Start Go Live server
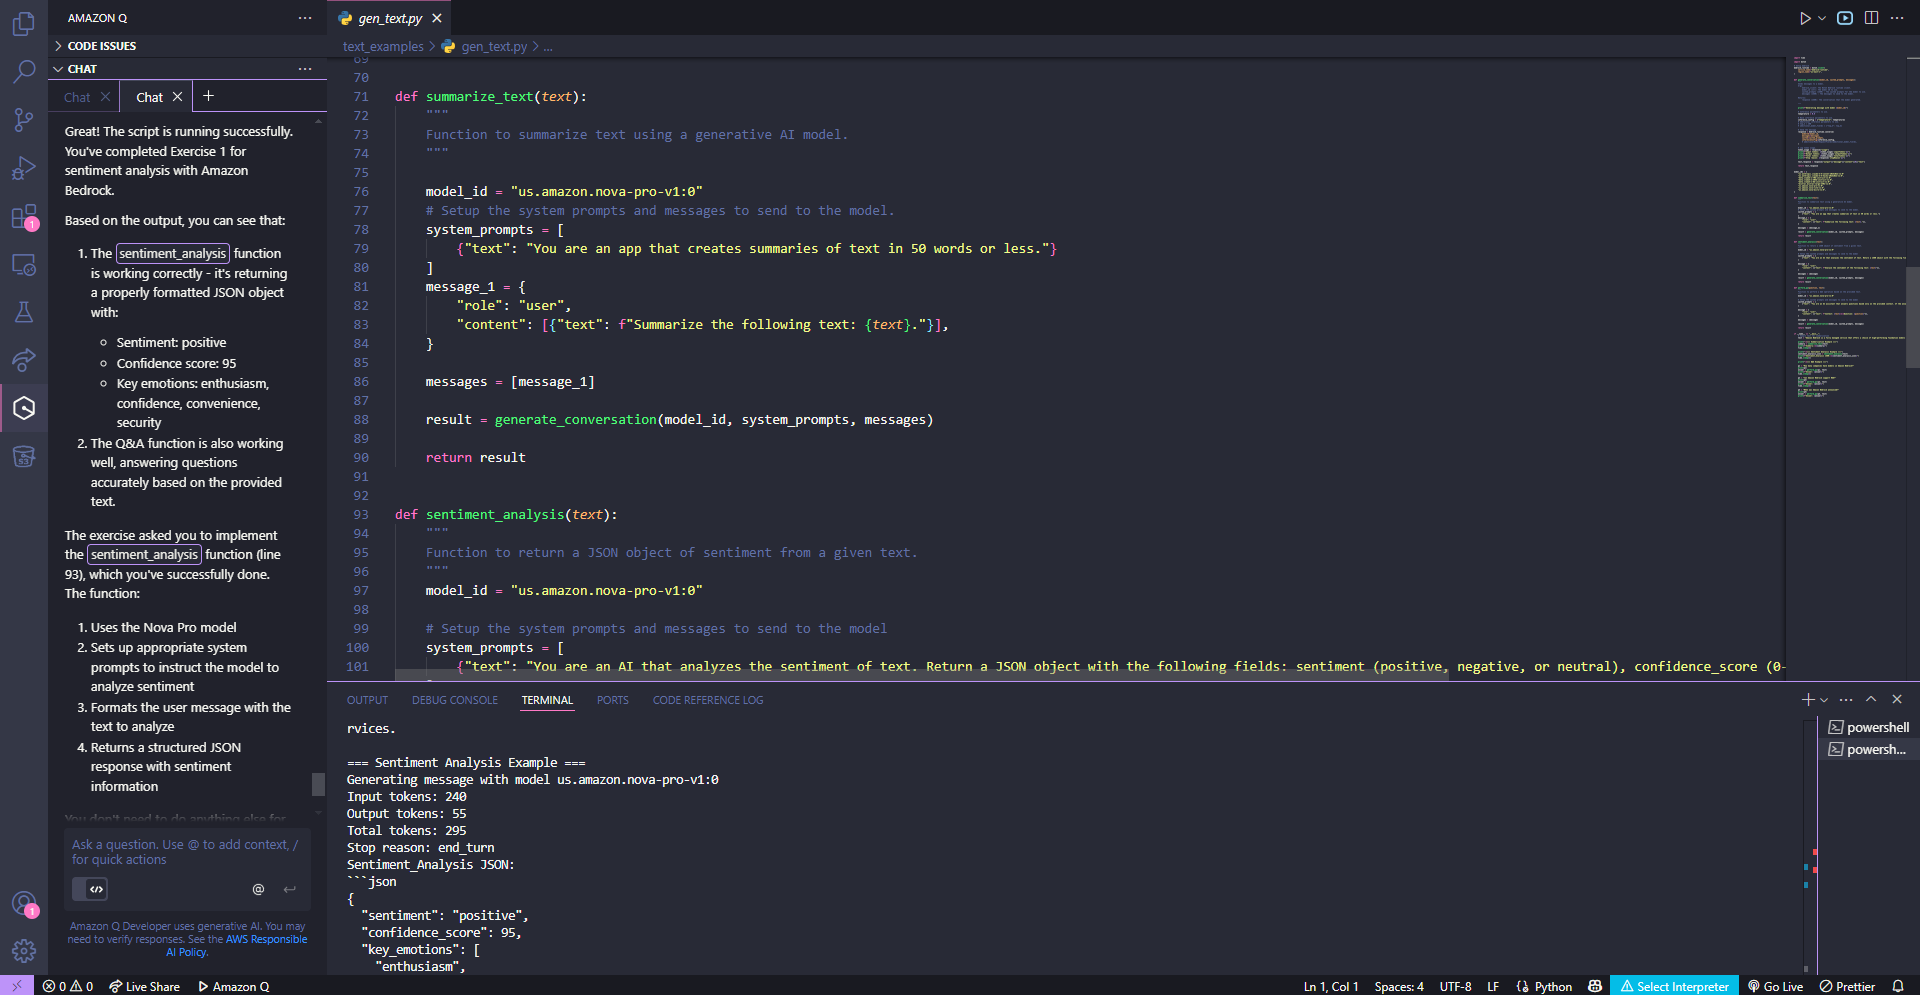Screen dimensions: 1920x995 [x=1775, y=986]
